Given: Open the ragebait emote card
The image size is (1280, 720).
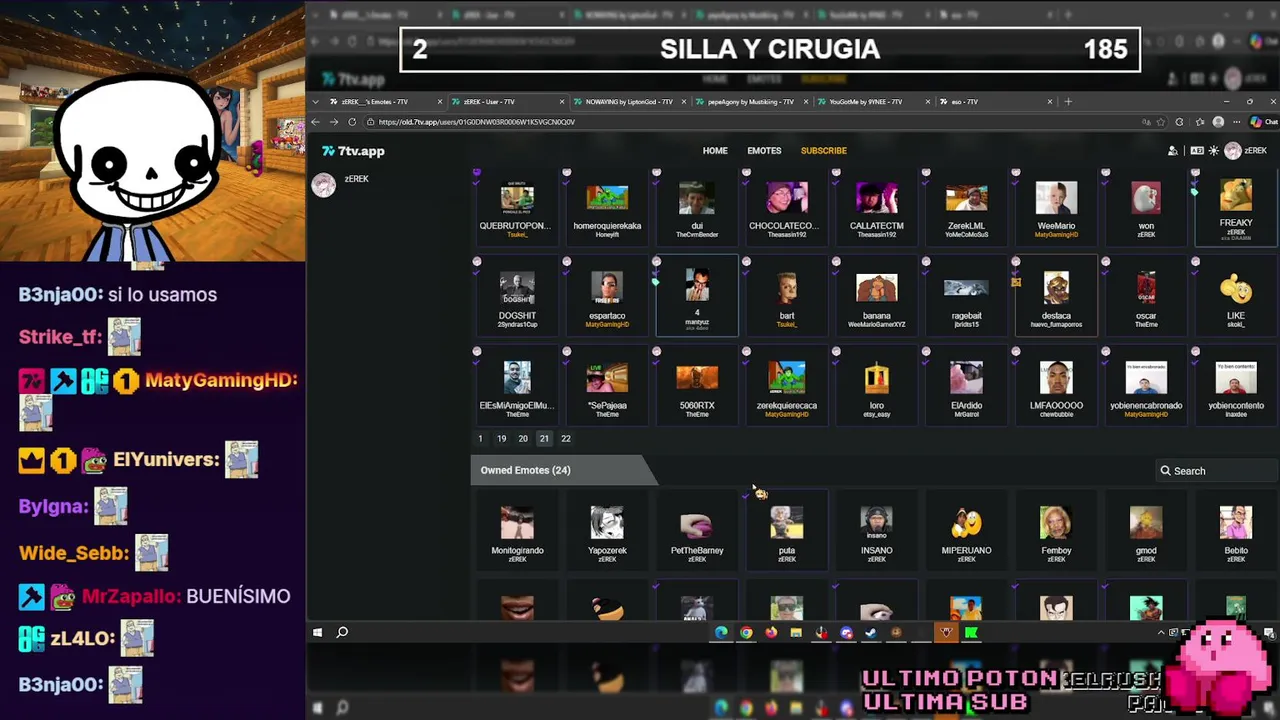Looking at the screenshot, I should pyautogui.click(x=967, y=295).
